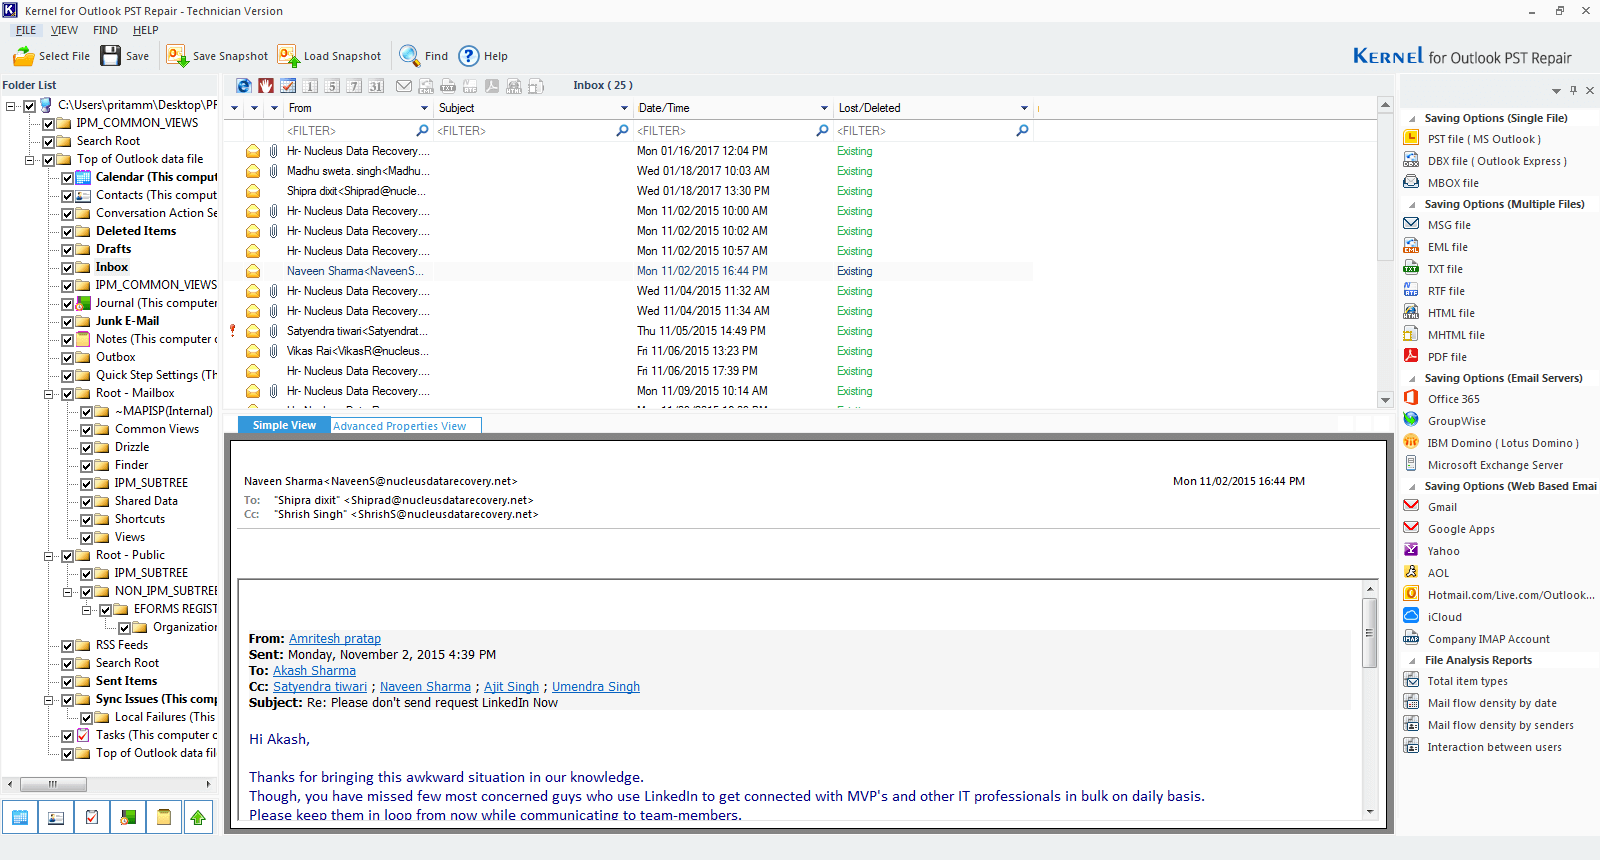1600x860 pixels.
Task: Click the Microsoft Exchange Server option
Action: click(1495, 465)
